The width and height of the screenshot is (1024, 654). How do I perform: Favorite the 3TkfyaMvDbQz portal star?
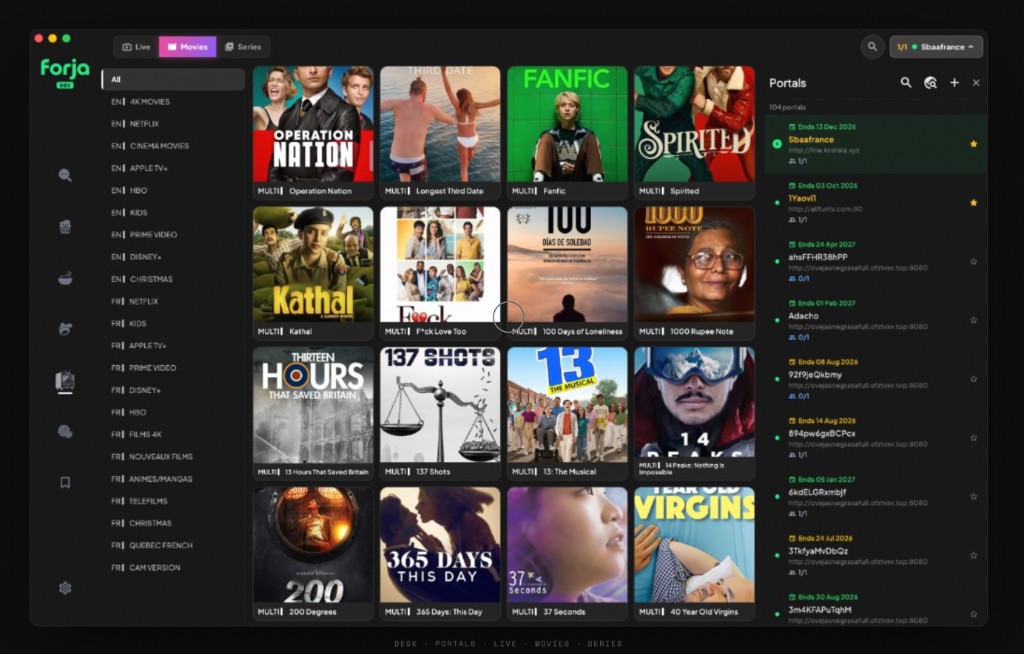coord(973,555)
